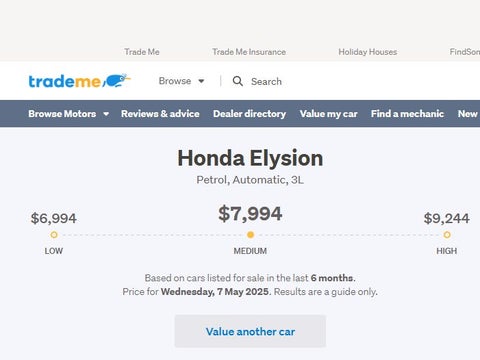This screenshot has width=480, height=360.
Task: Expand the Browse Motors dropdown arrow
Action: tap(106, 114)
